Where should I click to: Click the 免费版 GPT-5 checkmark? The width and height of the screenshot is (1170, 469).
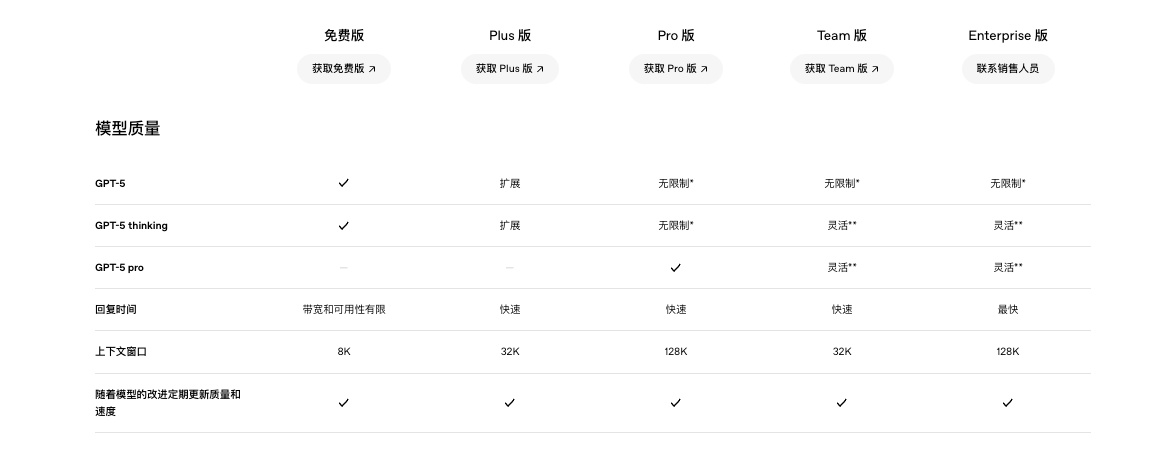pos(343,183)
